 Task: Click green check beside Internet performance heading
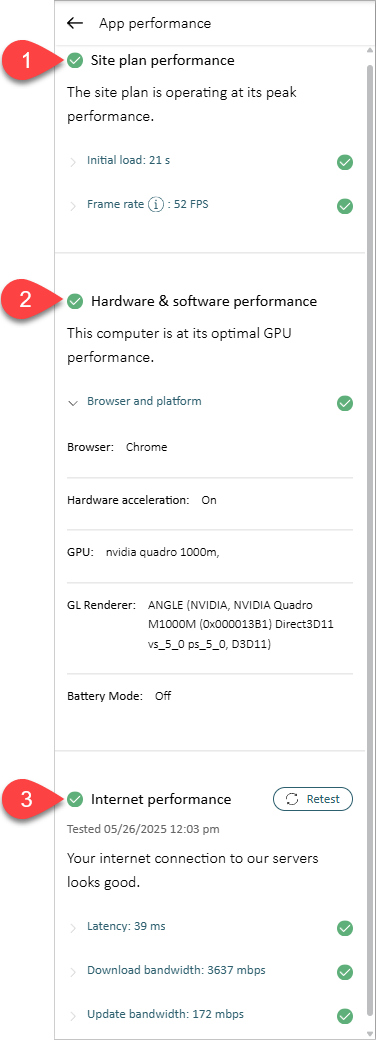point(75,799)
